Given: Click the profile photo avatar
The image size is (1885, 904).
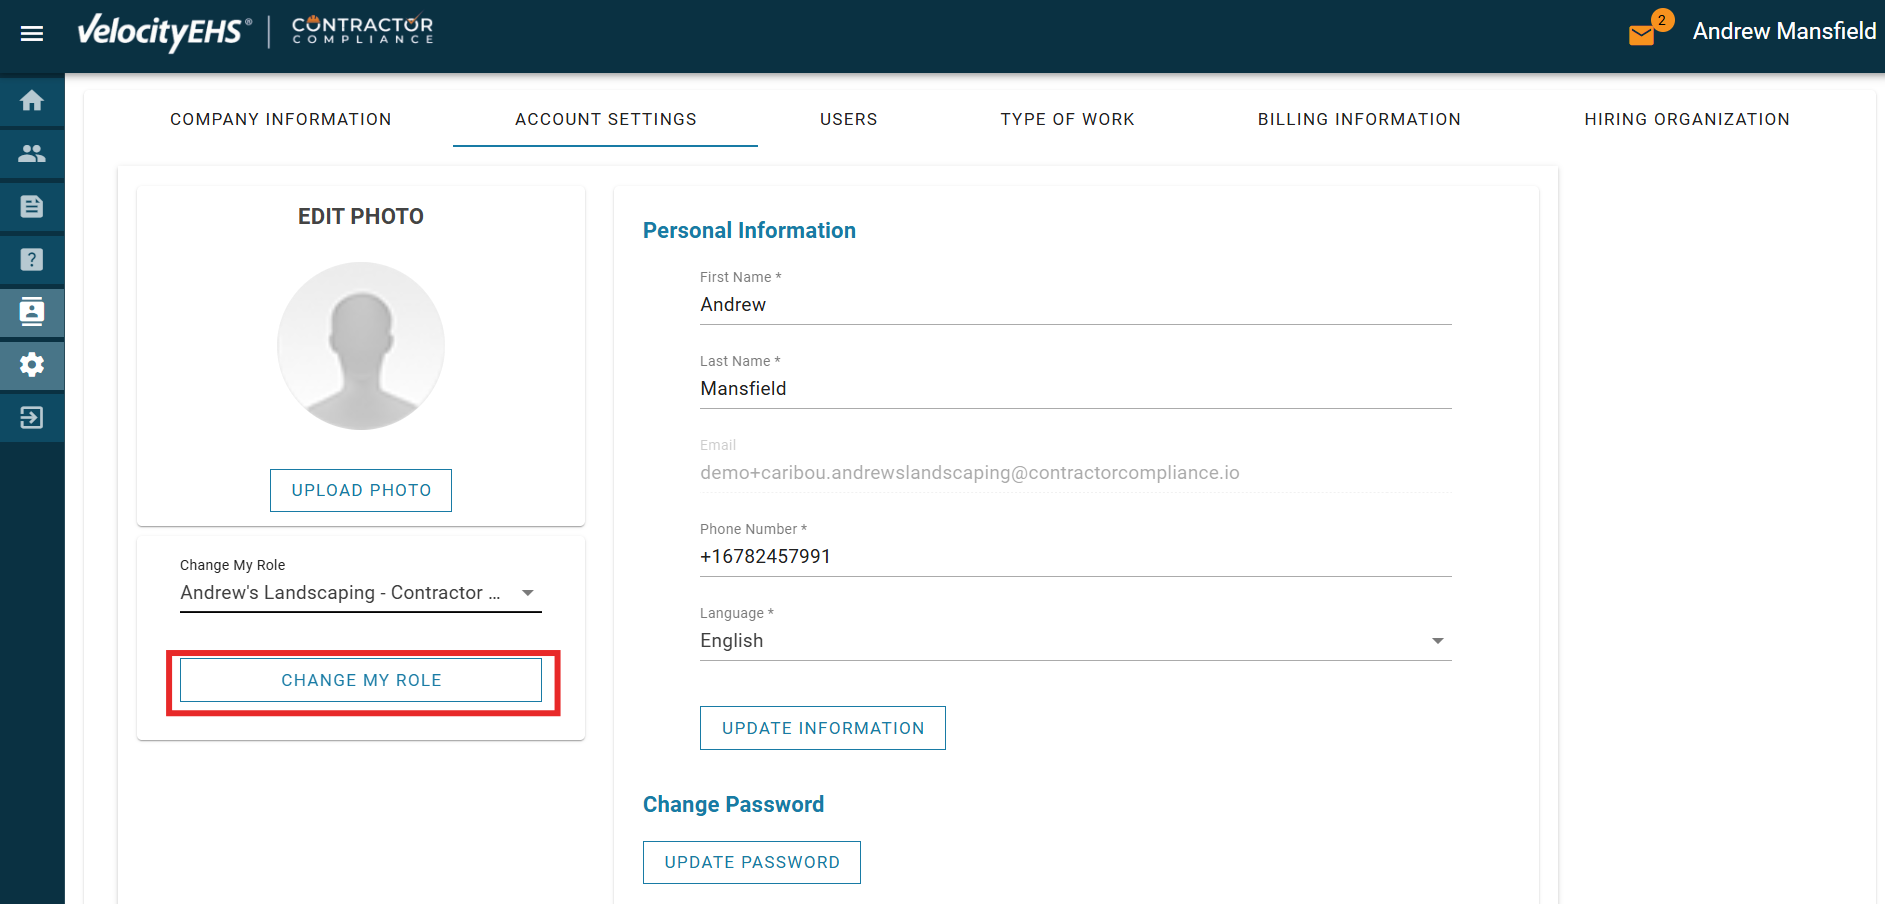Looking at the screenshot, I should (361, 346).
